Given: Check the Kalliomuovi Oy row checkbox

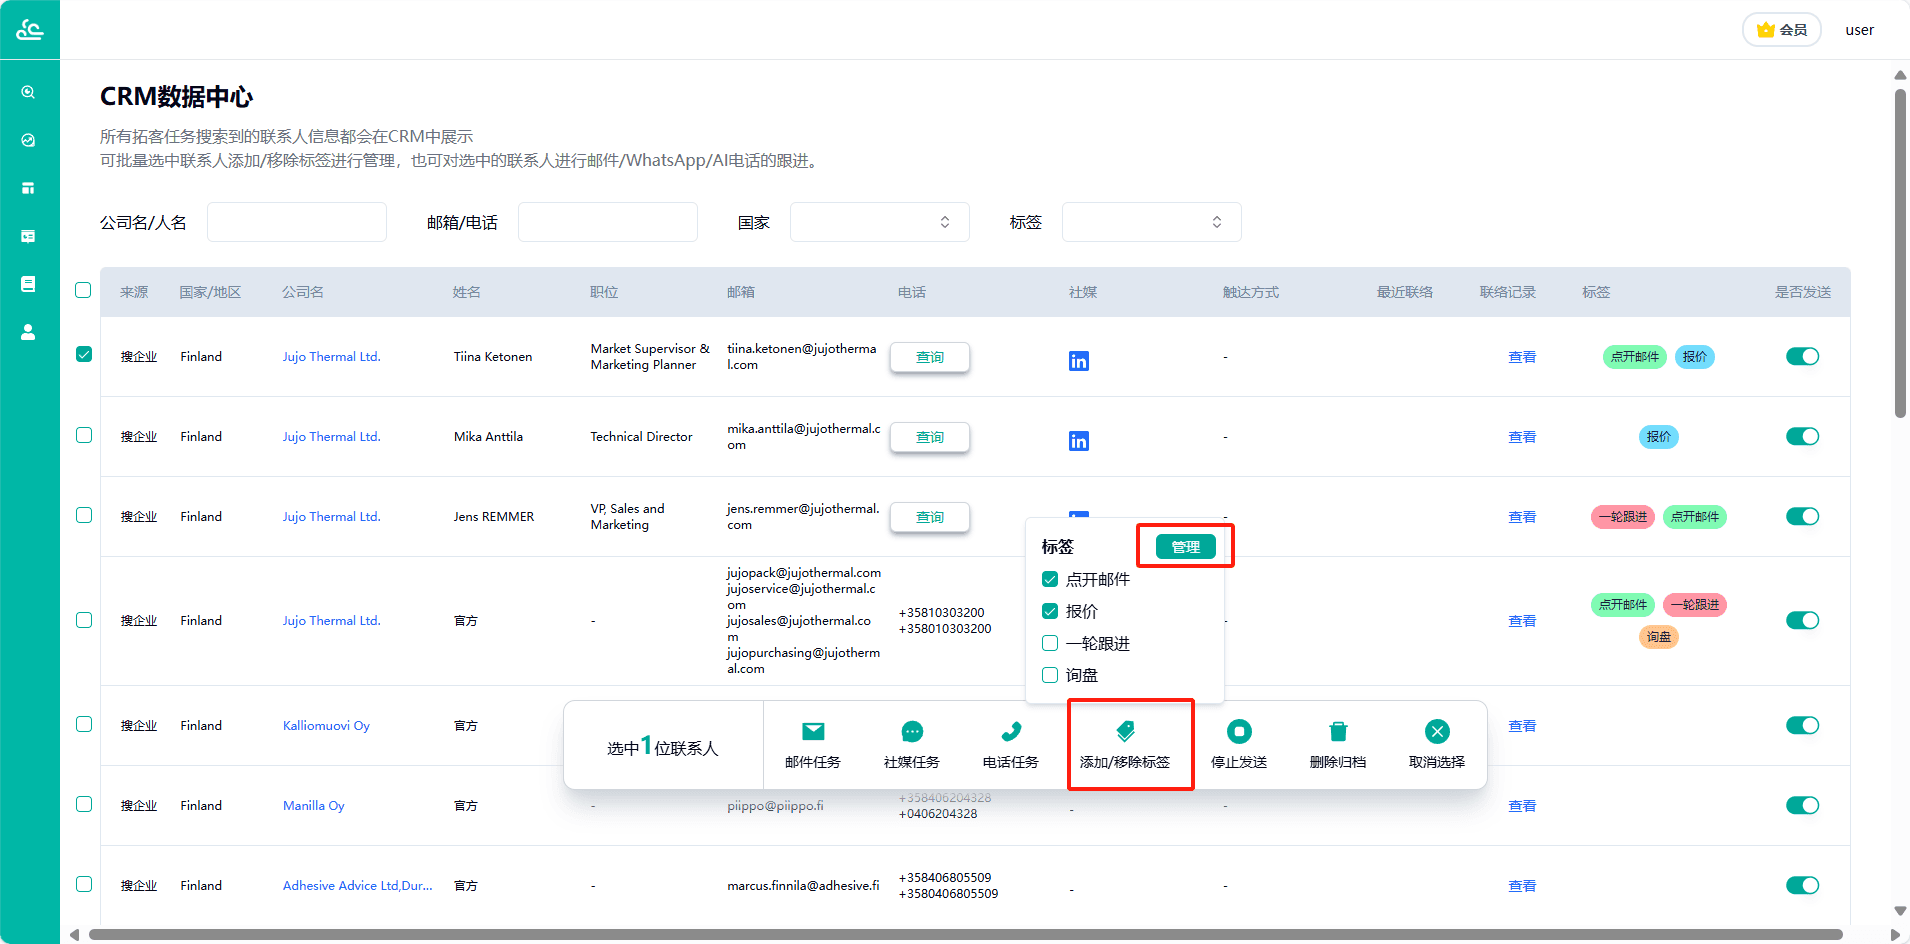Looking at the screenshot, I should click(x=84, y=724).
